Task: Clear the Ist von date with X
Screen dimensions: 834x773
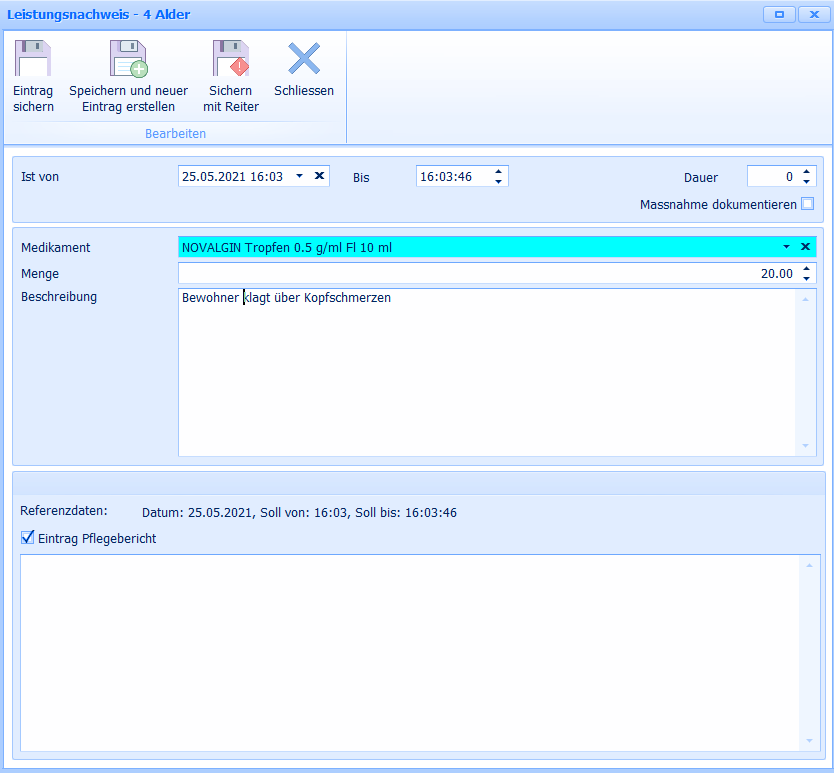Action: [319, 176]
